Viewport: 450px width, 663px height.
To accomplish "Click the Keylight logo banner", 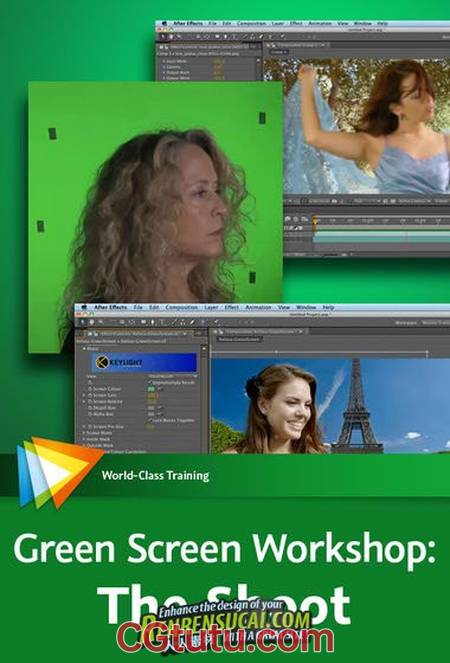I will pos(144,362).
